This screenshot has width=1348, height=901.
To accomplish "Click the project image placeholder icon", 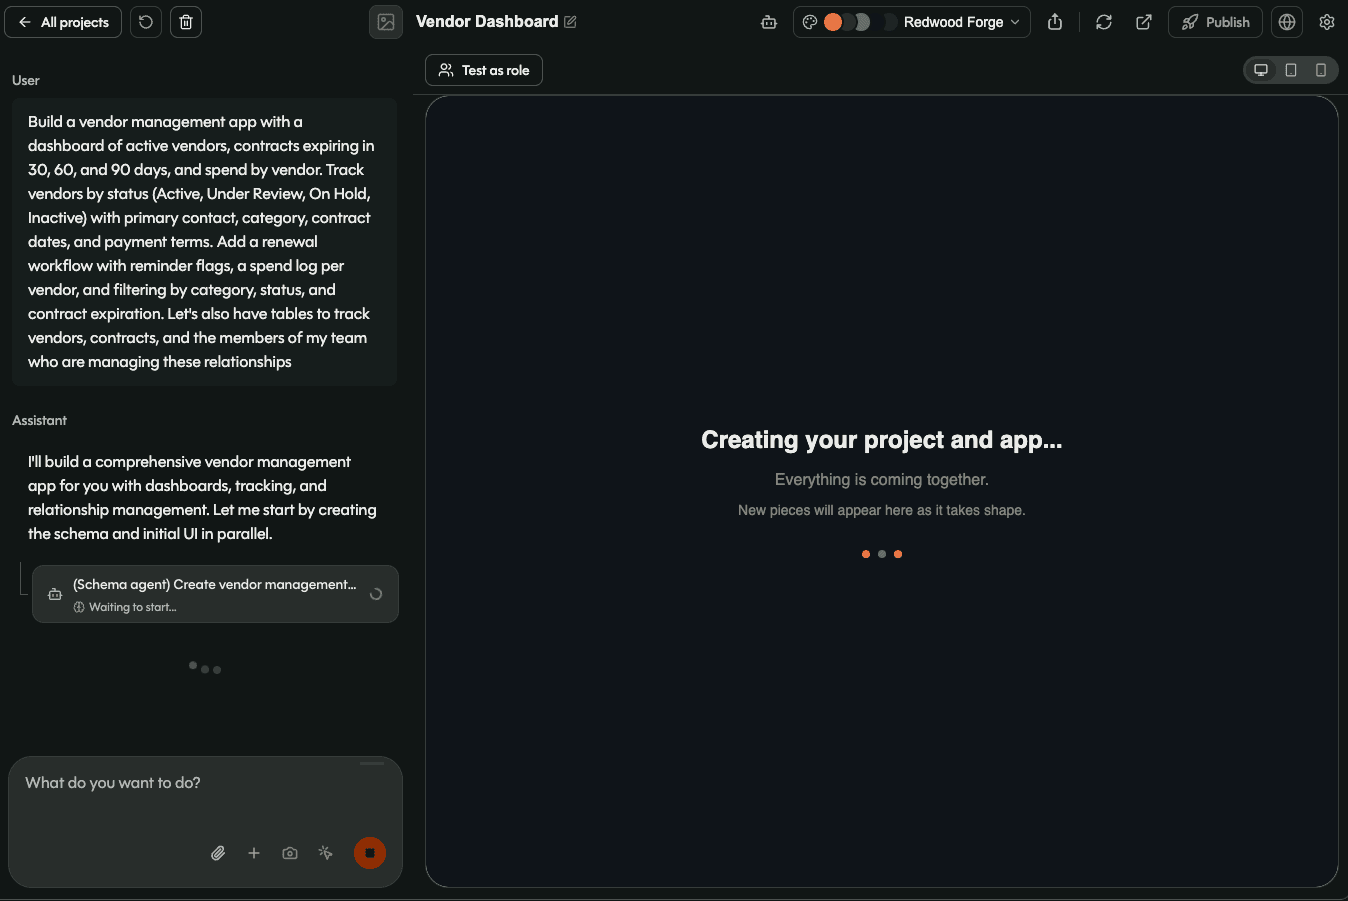I will pyautogui.click(x=386, y=22).
